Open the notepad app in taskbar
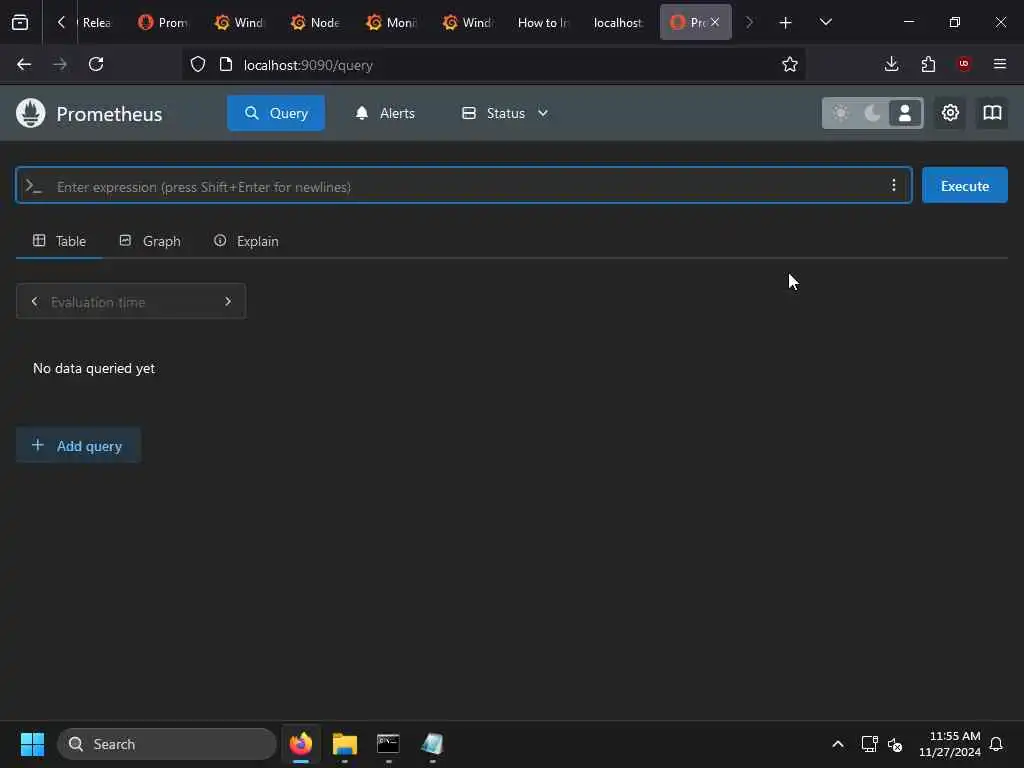Screen dimensions: 1024x768 [432, 744]
